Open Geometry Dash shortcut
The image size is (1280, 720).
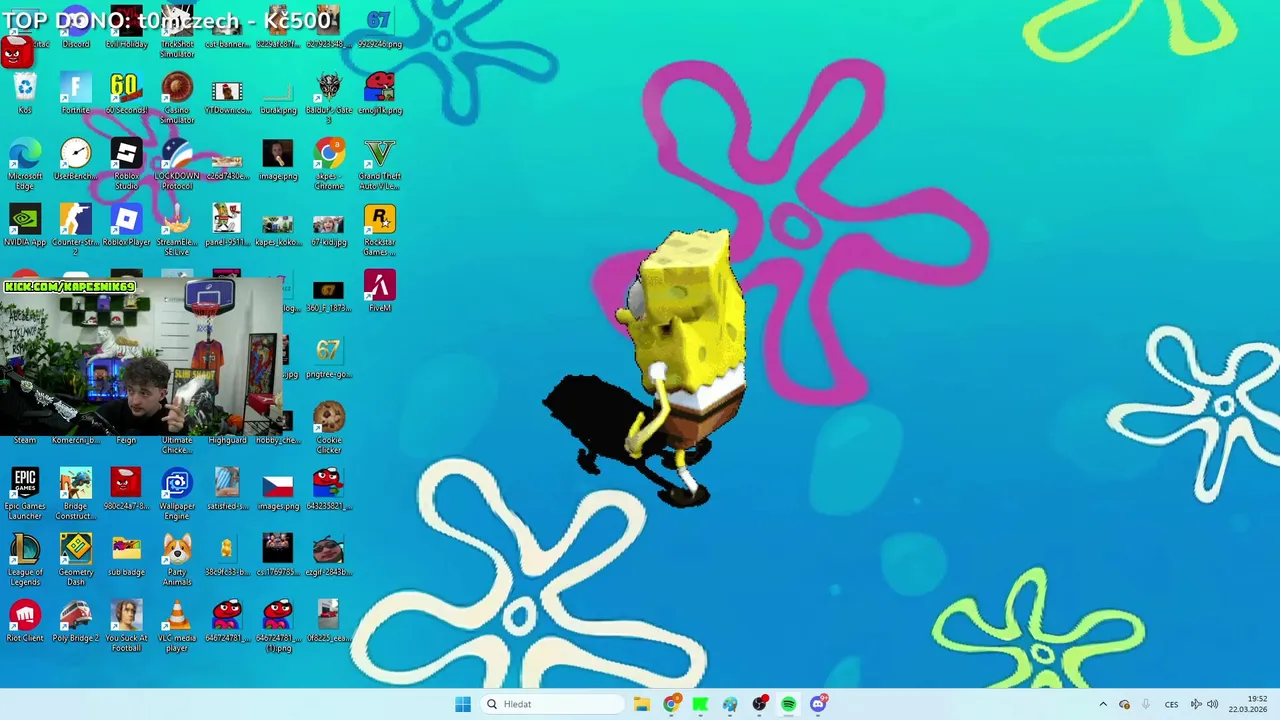(x=75, y=559)
